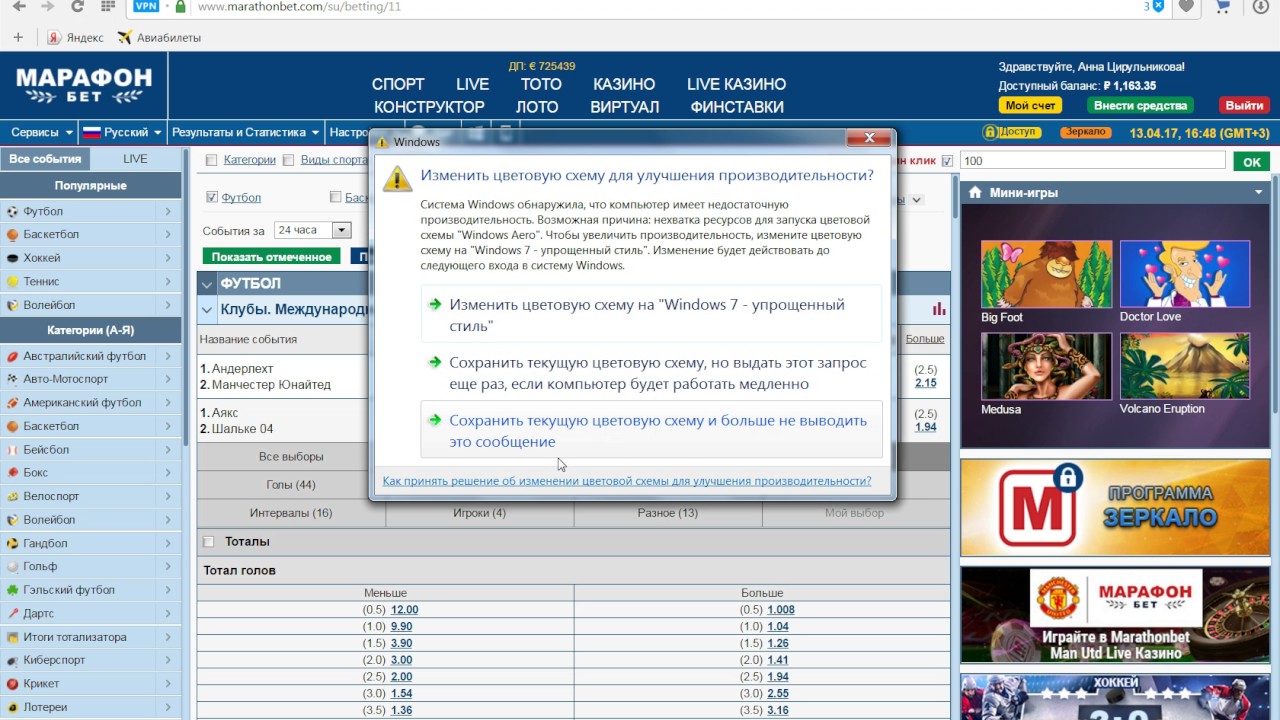The height and width of the screenshot is (720, 1280).
Task: Click the Доступ padlock icon
Action: pyautogui.click(x=1012, y=132)
